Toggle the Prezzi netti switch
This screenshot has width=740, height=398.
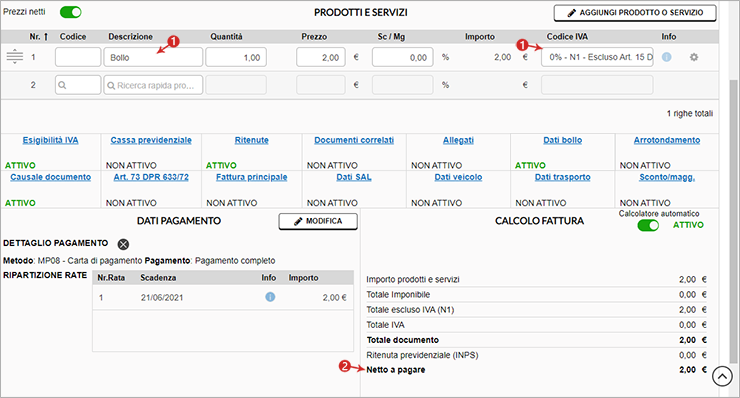(71, 12)
